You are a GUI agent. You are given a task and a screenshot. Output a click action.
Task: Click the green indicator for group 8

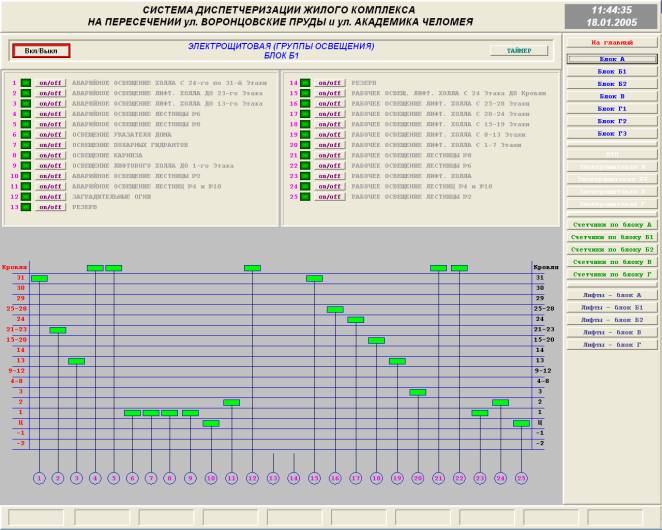26,156
